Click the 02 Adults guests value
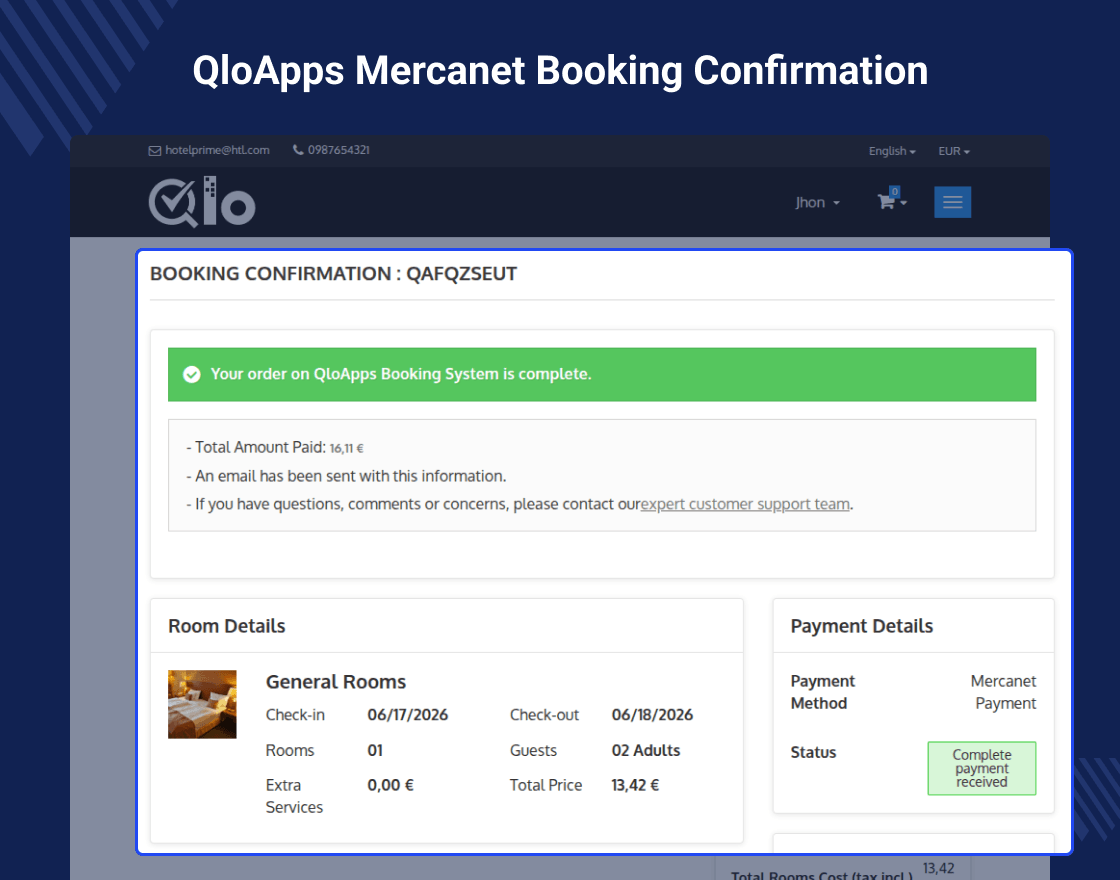Screen dimensions: 1120x880 (x=646, y=751)
